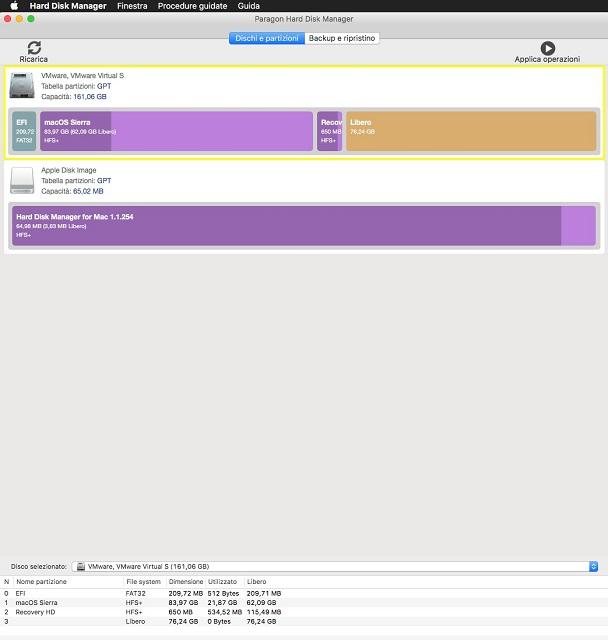The image size is (608, 640).
Task: Click the green zoom window button
Action: 31,19
